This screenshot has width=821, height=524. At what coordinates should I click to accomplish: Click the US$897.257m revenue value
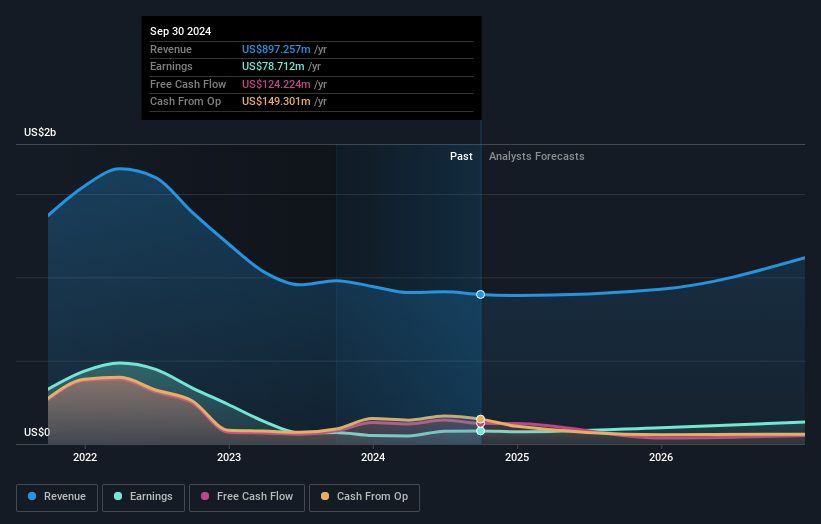click(x=276, y=49)
